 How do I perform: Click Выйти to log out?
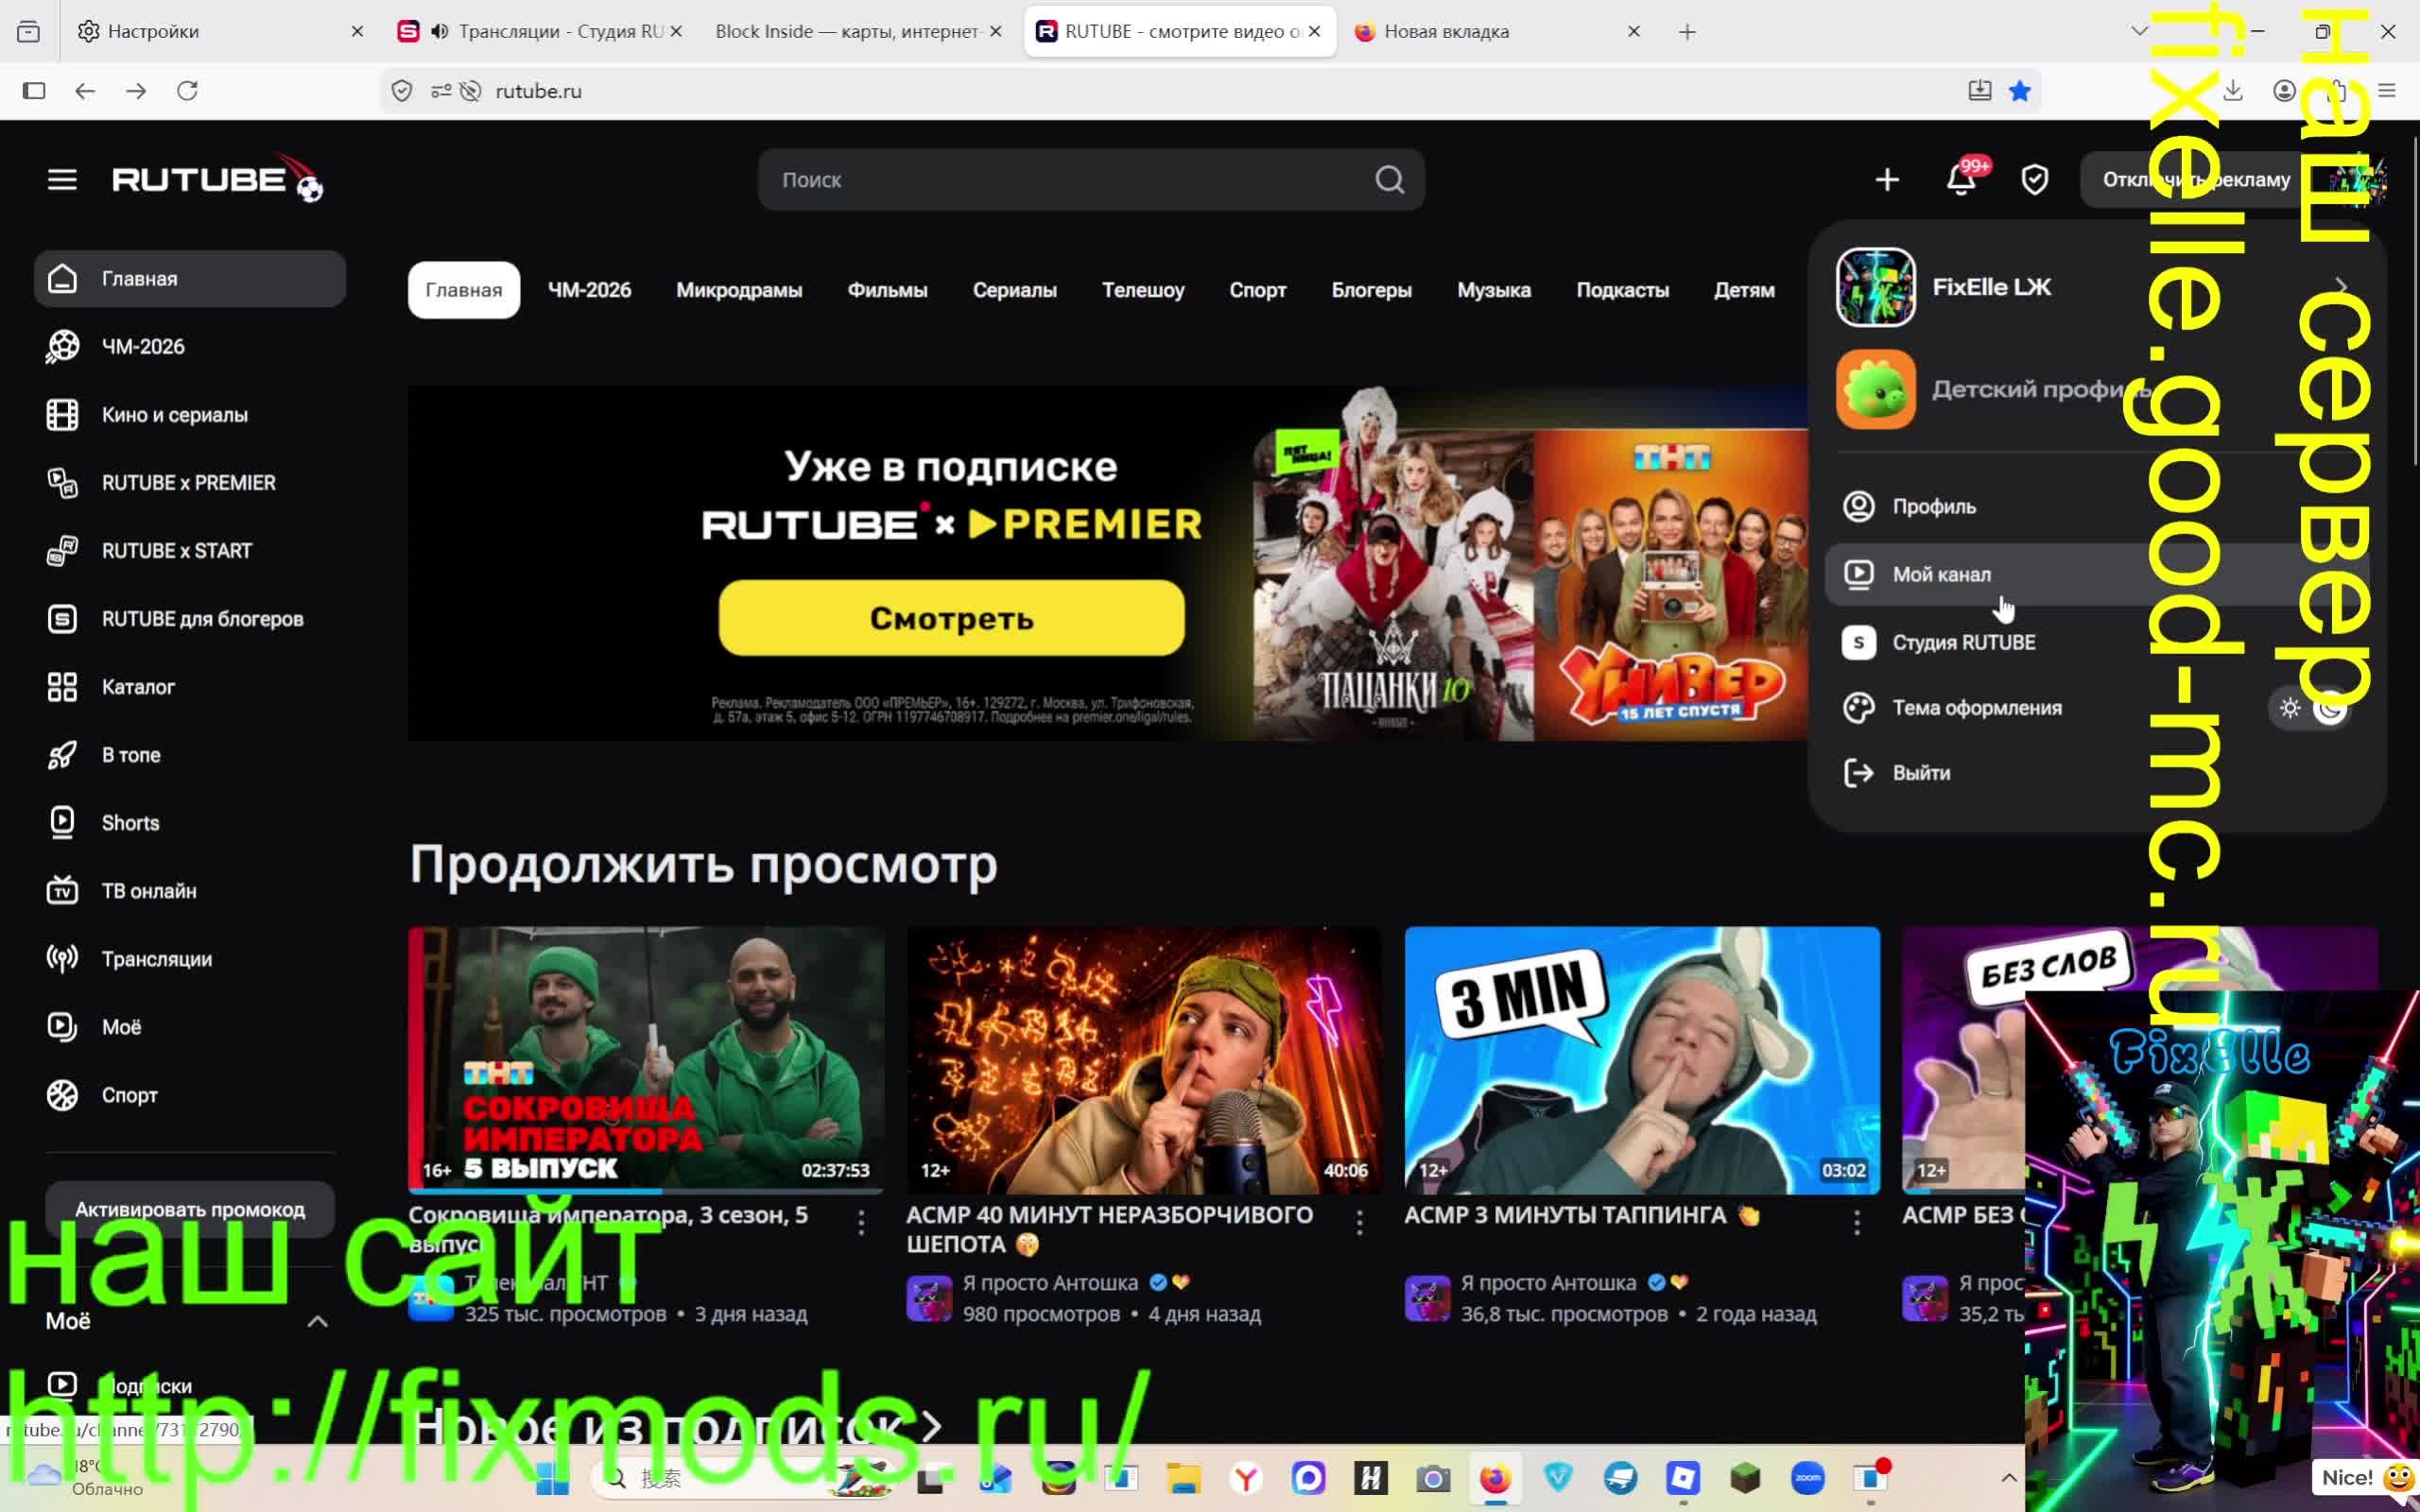click(x=2096, y=773)
